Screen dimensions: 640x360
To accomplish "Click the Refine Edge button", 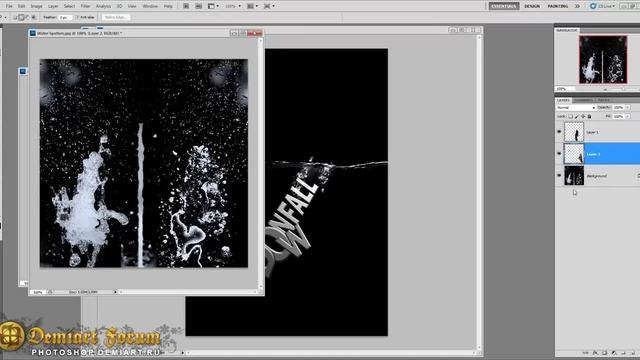I will coord(116,18).
